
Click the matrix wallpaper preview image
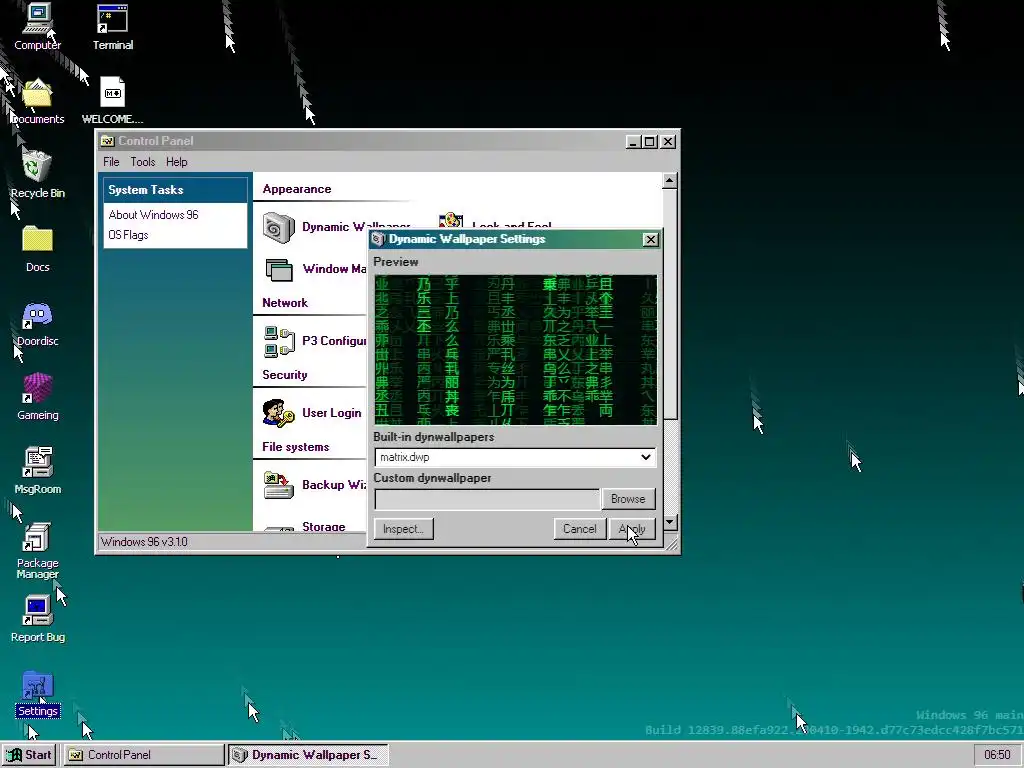pyautogui.click(x=516, y=350)
